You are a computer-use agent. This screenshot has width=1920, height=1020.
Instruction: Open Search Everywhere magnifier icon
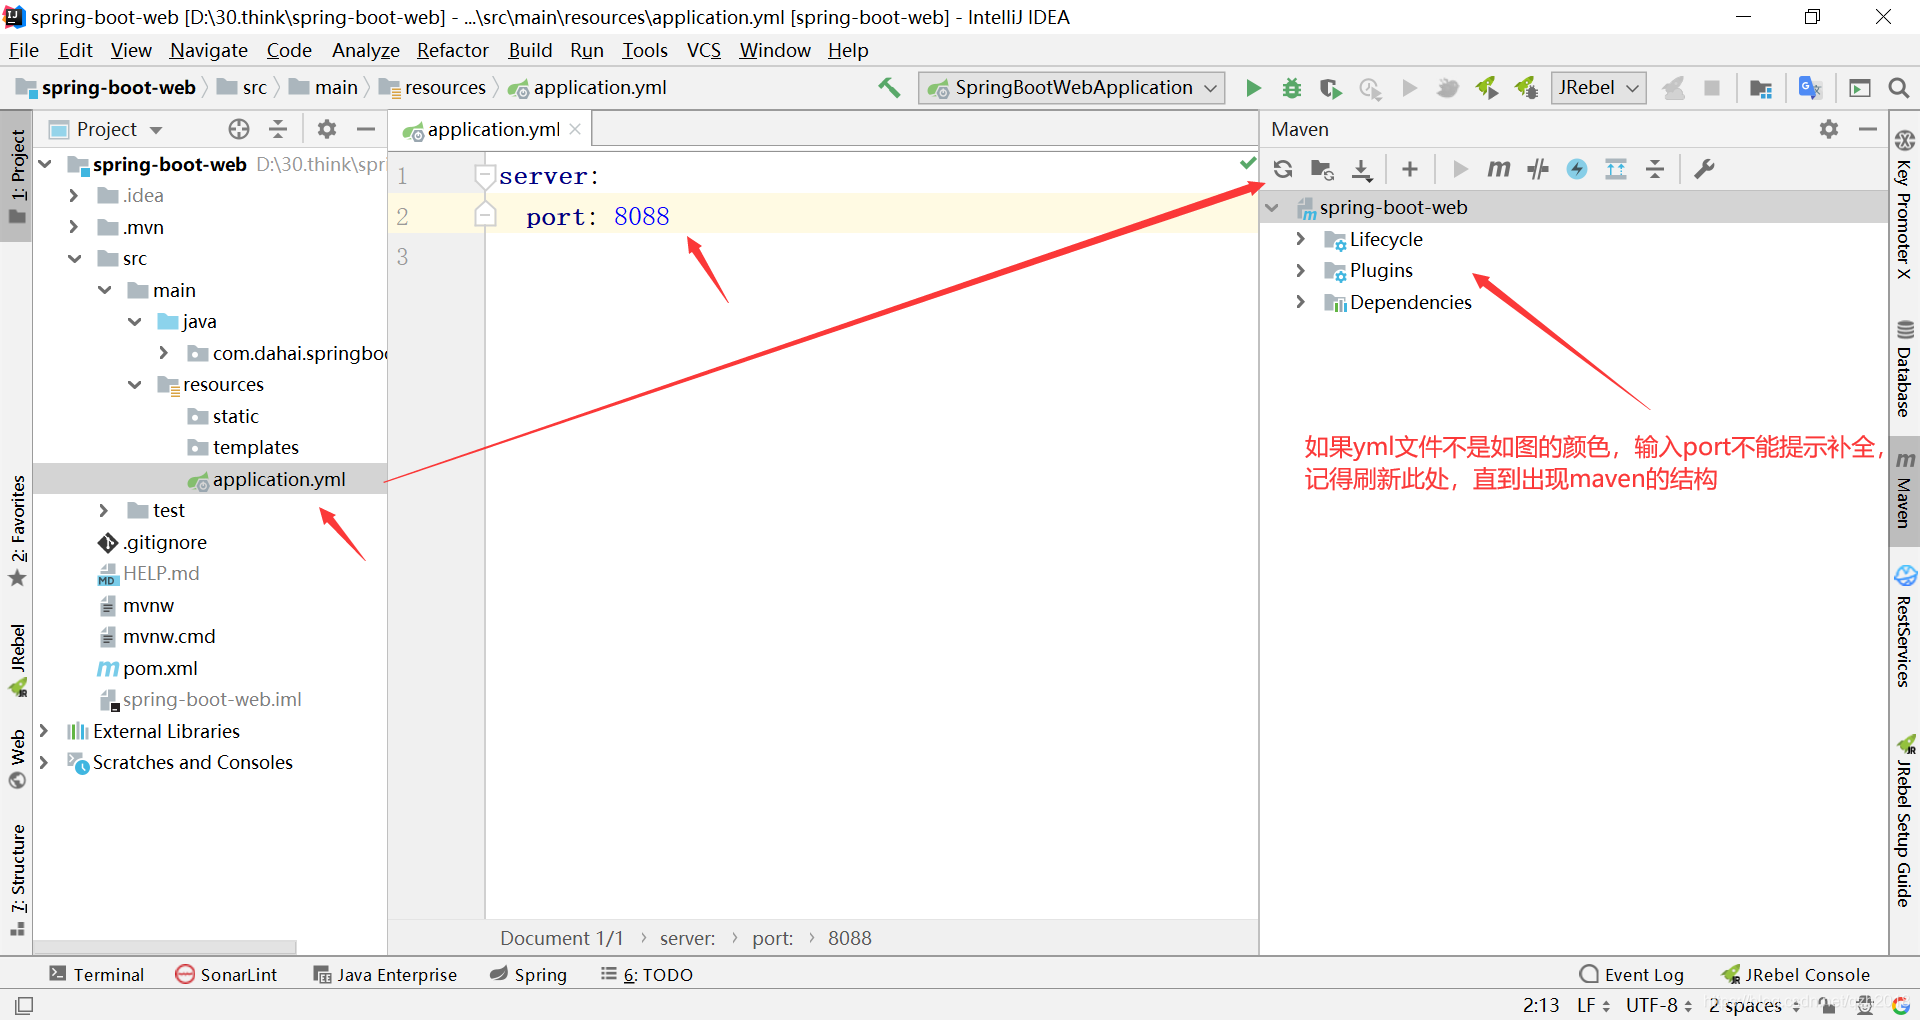(x=1899, y=88)
